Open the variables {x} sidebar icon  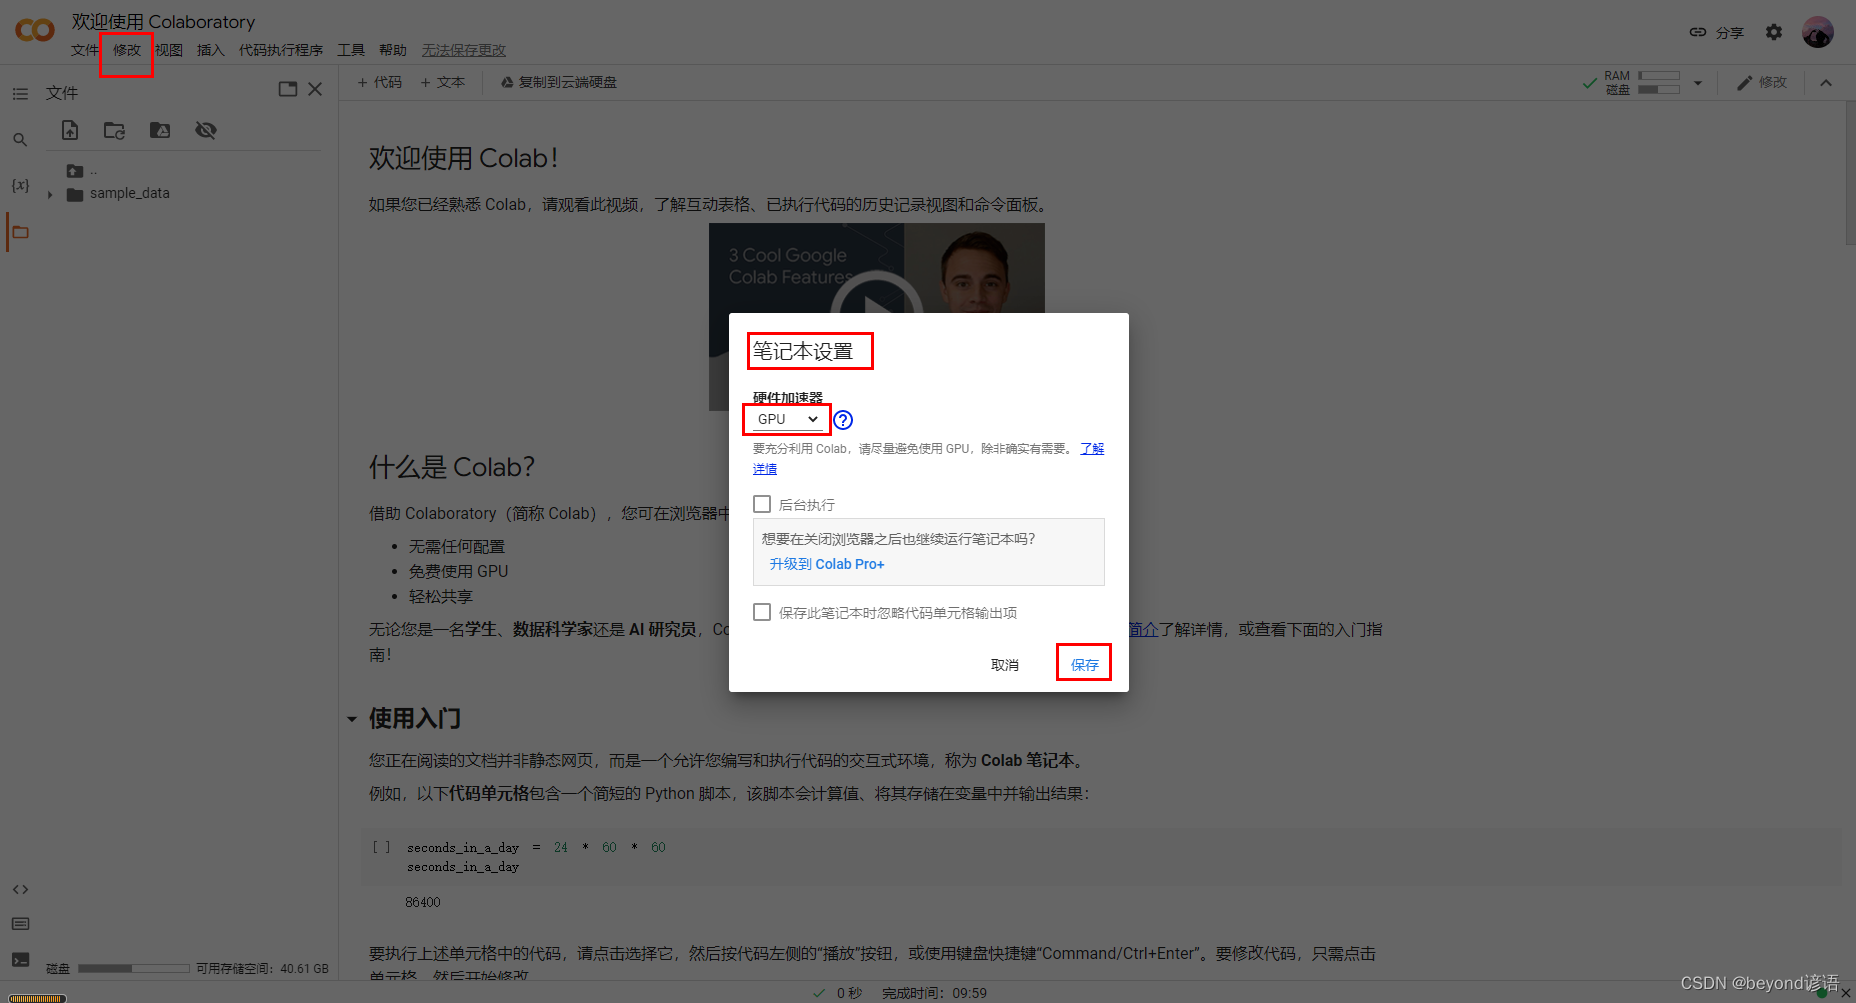20,185
